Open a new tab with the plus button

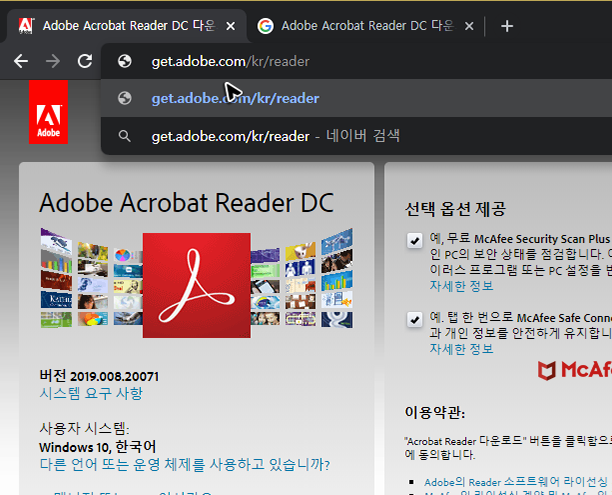pyautogui.click(x=507, y=26)
